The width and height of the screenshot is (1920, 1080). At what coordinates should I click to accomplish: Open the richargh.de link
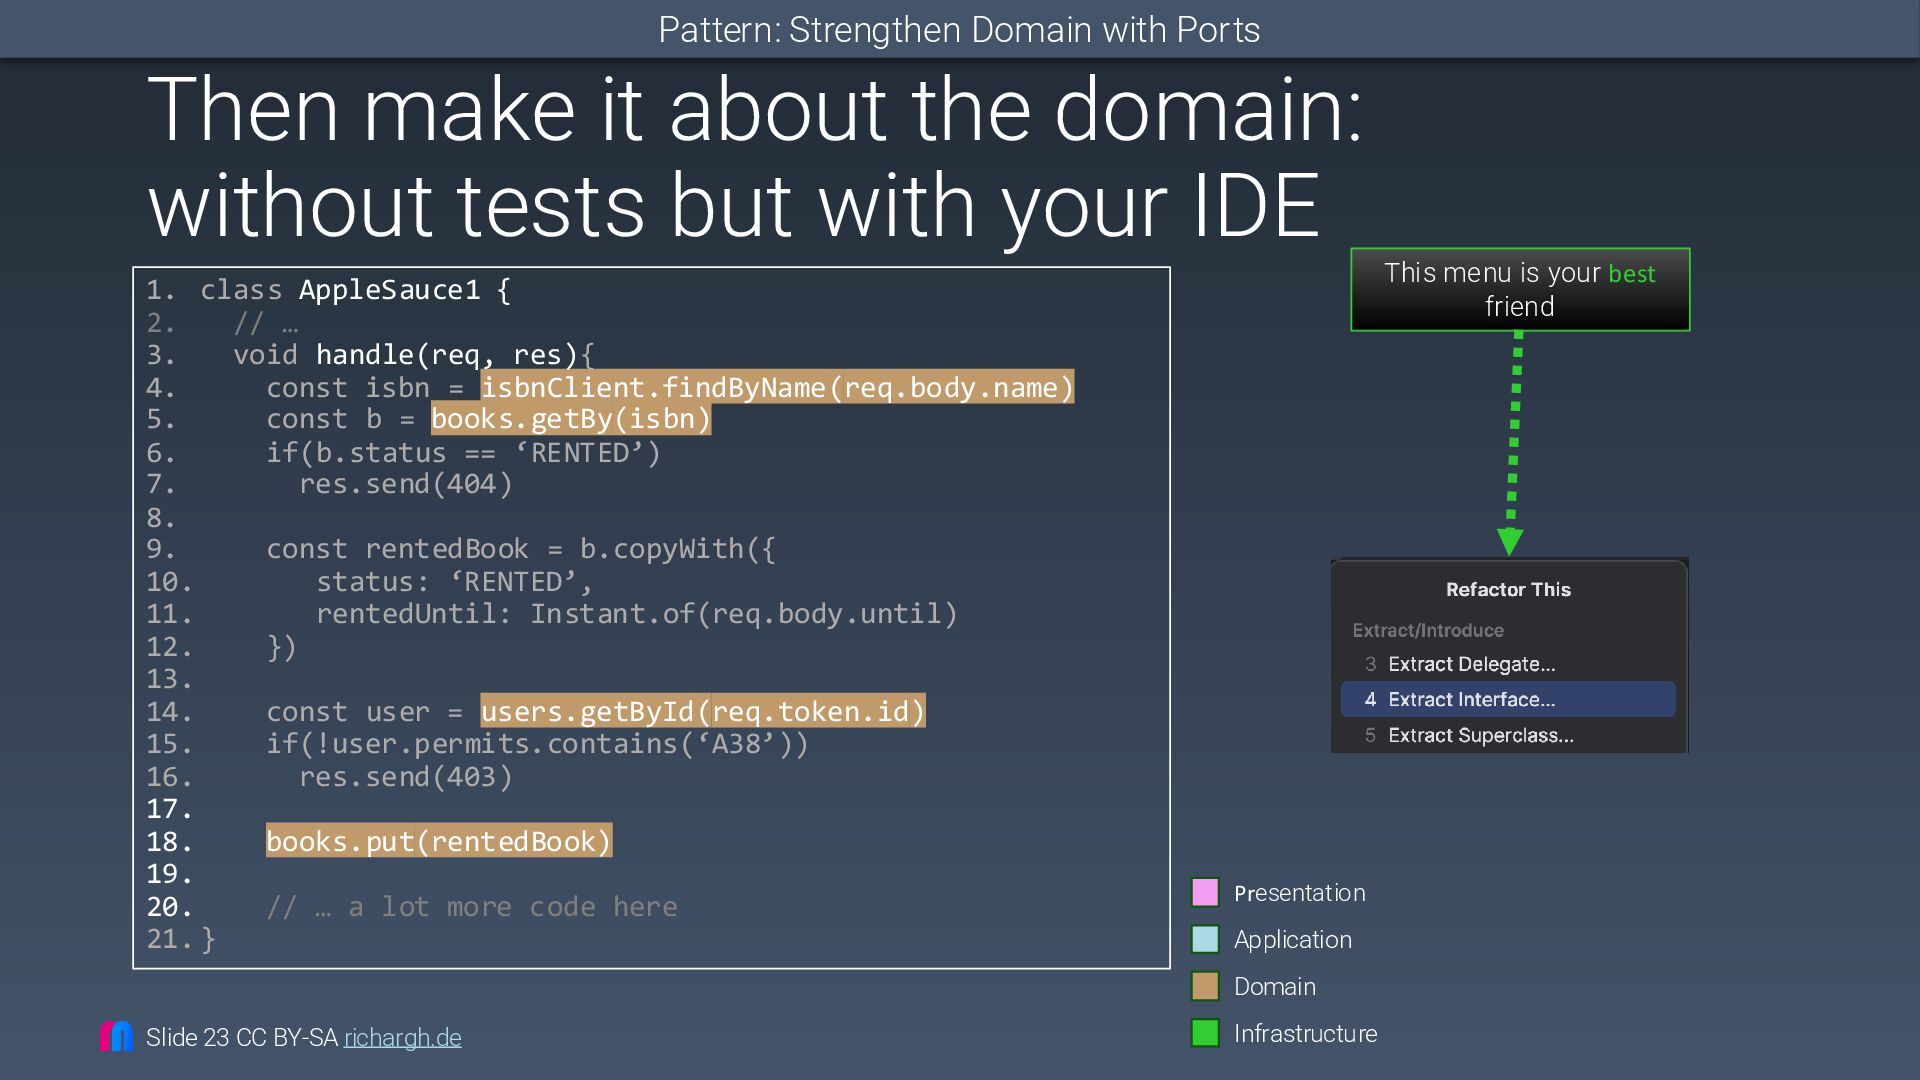click(x=402, y=1038)
